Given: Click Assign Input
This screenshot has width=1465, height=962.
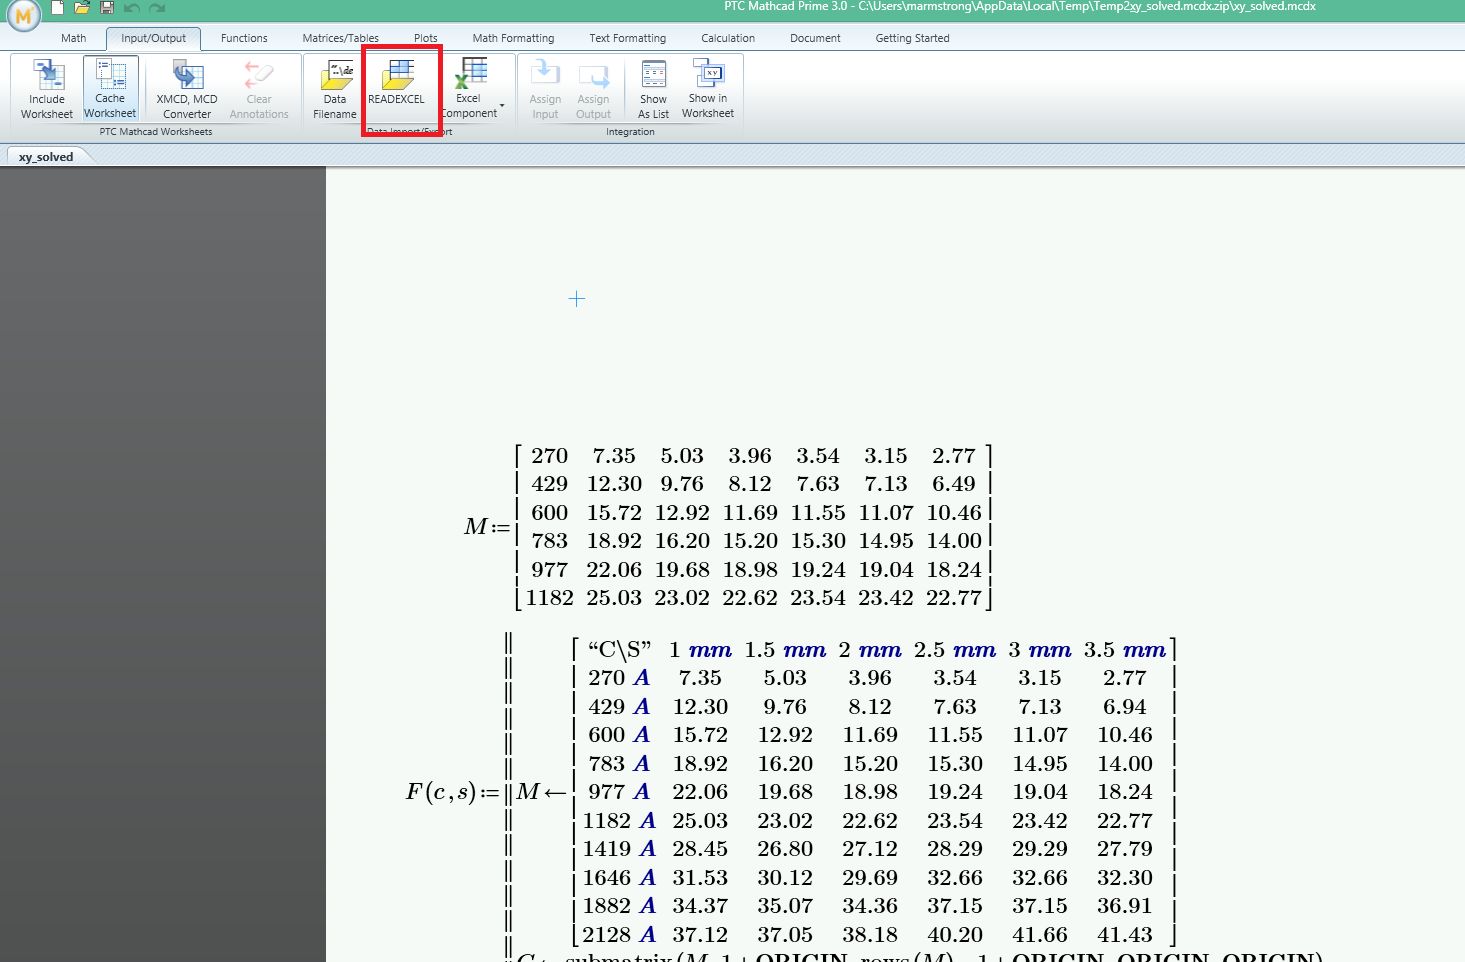Looking at the screenshot, I should tap(545, 89).
